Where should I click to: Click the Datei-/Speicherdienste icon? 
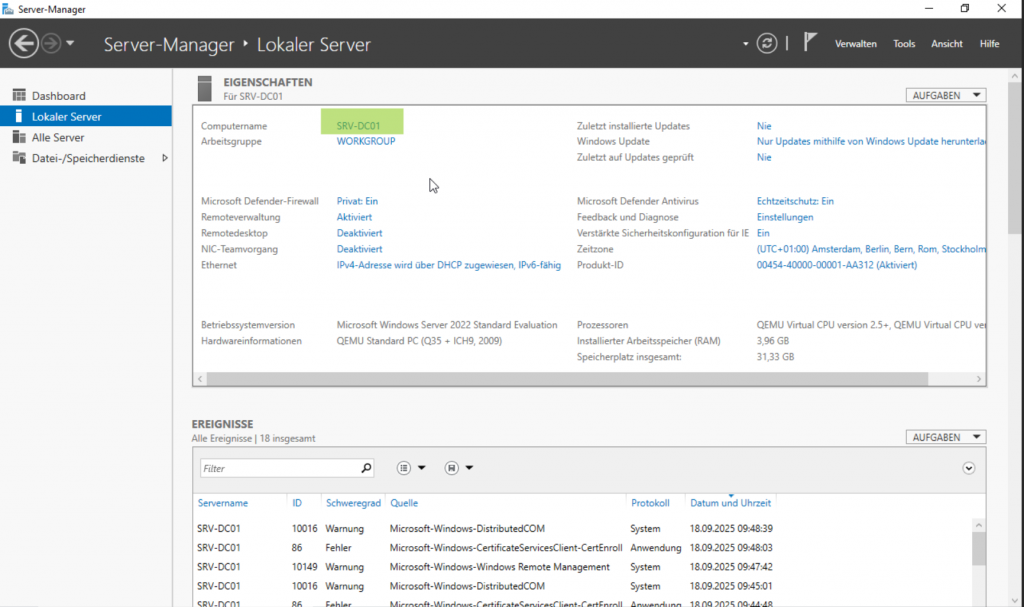(18, 159)
